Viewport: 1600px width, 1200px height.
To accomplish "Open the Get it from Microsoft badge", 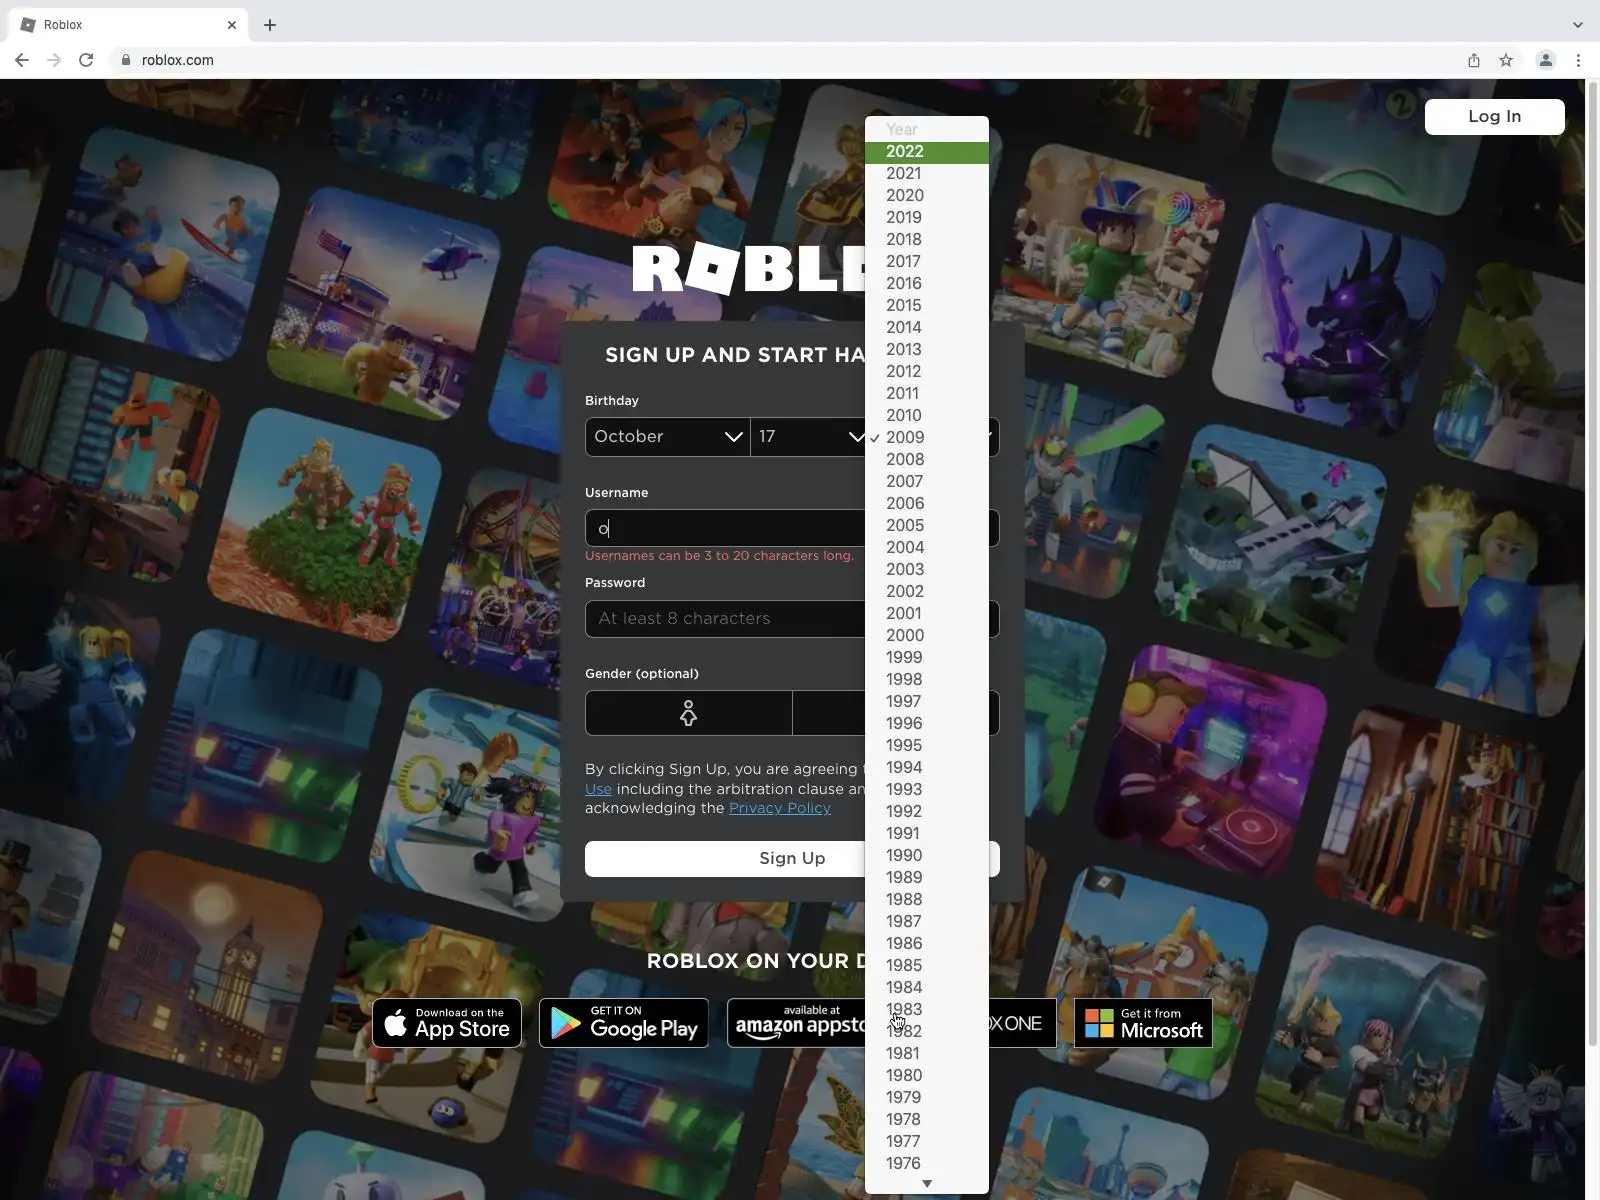I will [1143, 1023].
